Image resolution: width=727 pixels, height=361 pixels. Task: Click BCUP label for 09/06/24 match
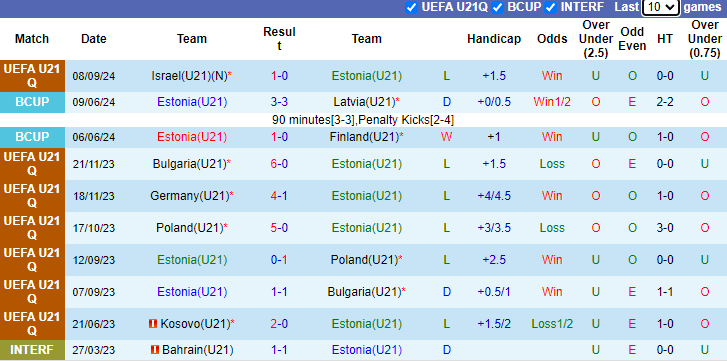point(32,101)
